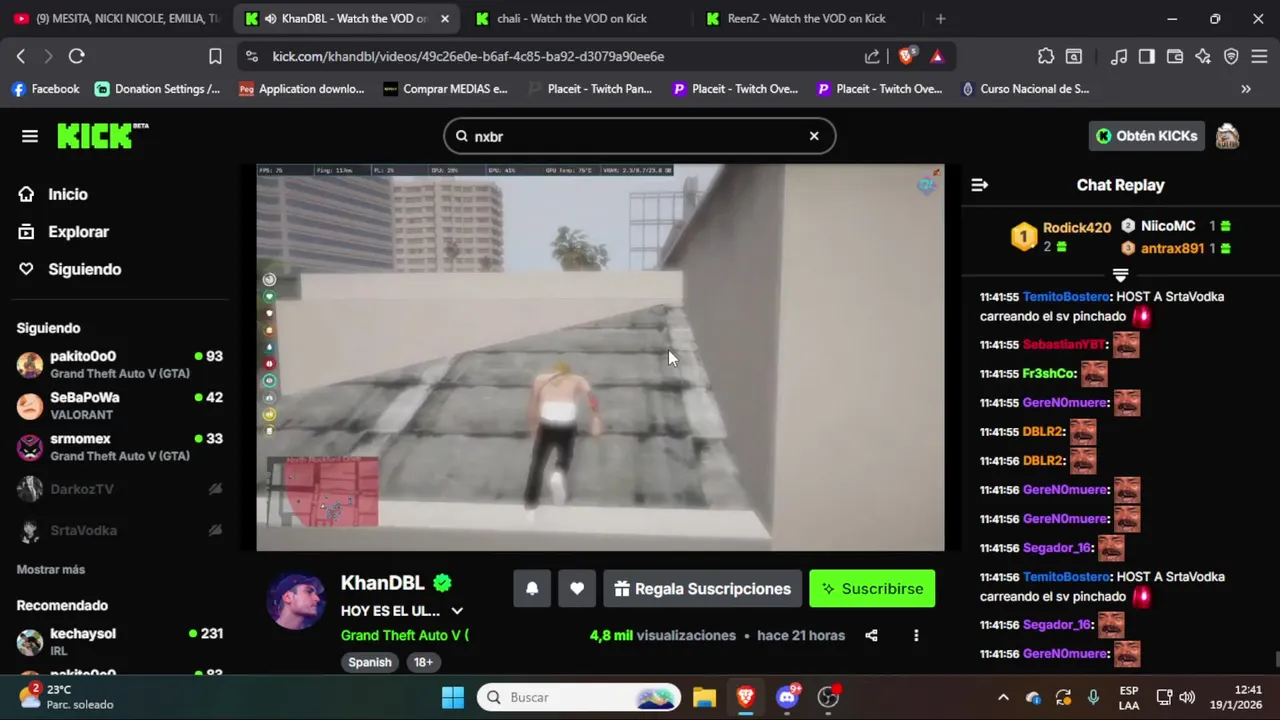The width and height of the screenshot is (1280, 720).
Task: Switch to the YouTube MESITA, NICKI NICOLE tab
Action: tap(117, 18)
